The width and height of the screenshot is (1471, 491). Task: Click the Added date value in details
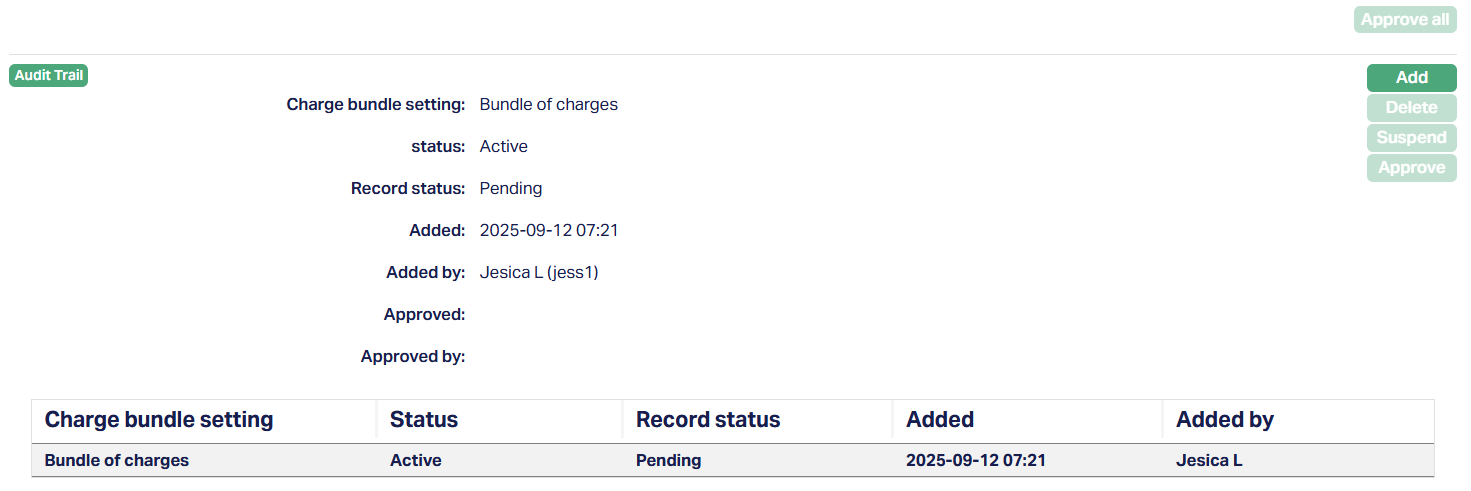(549, 231)
